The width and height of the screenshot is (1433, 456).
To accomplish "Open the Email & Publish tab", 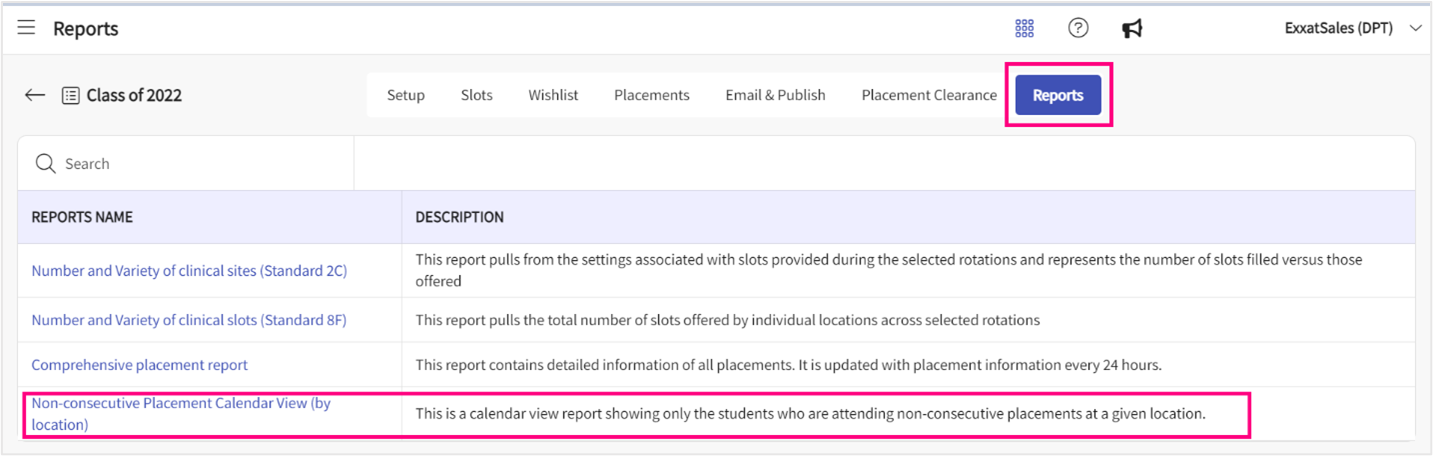I will point(775,95).
